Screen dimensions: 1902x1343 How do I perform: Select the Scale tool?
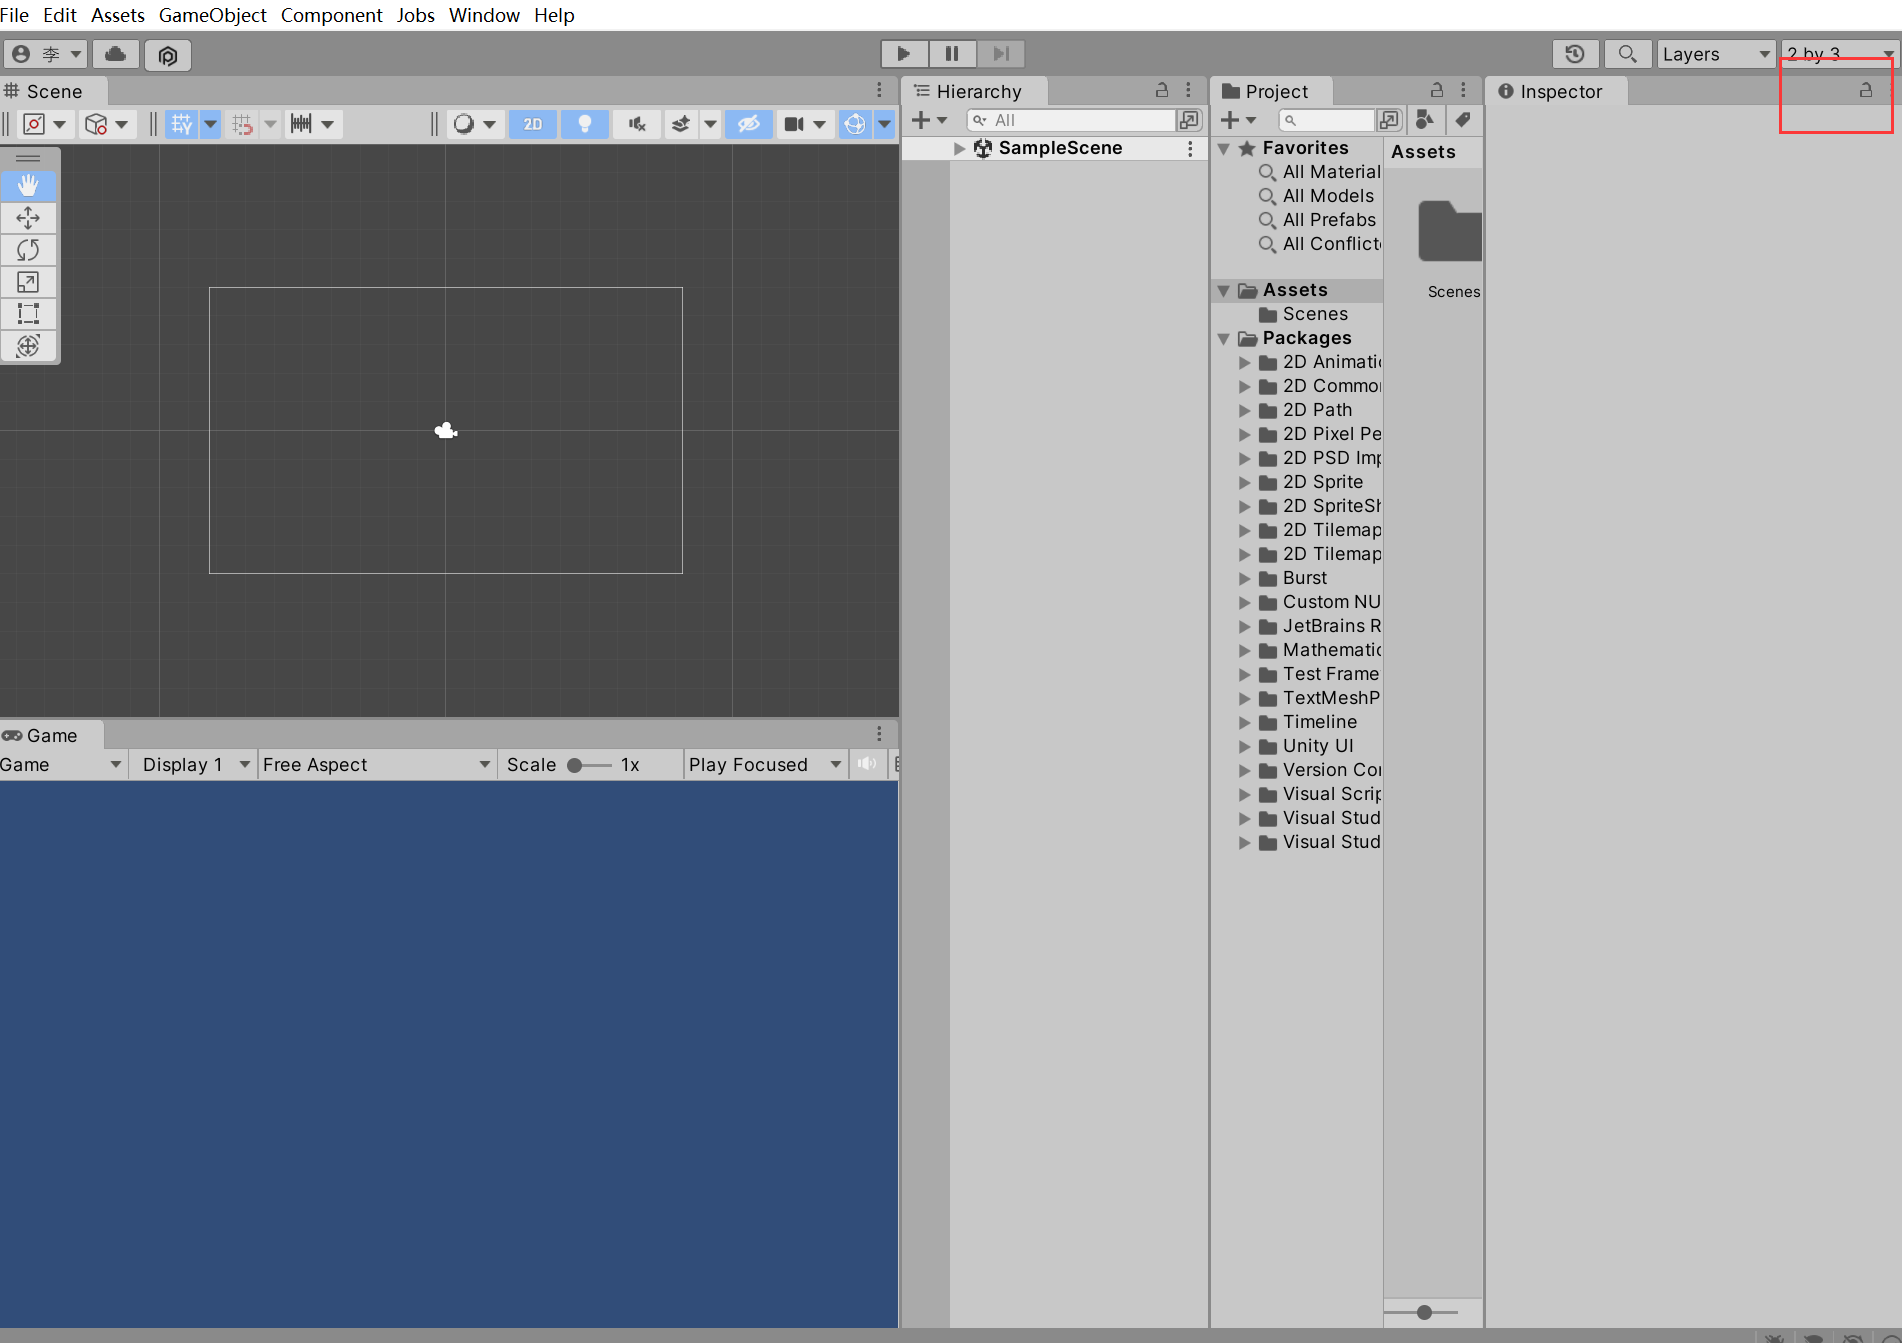click(x=28, y=281)
